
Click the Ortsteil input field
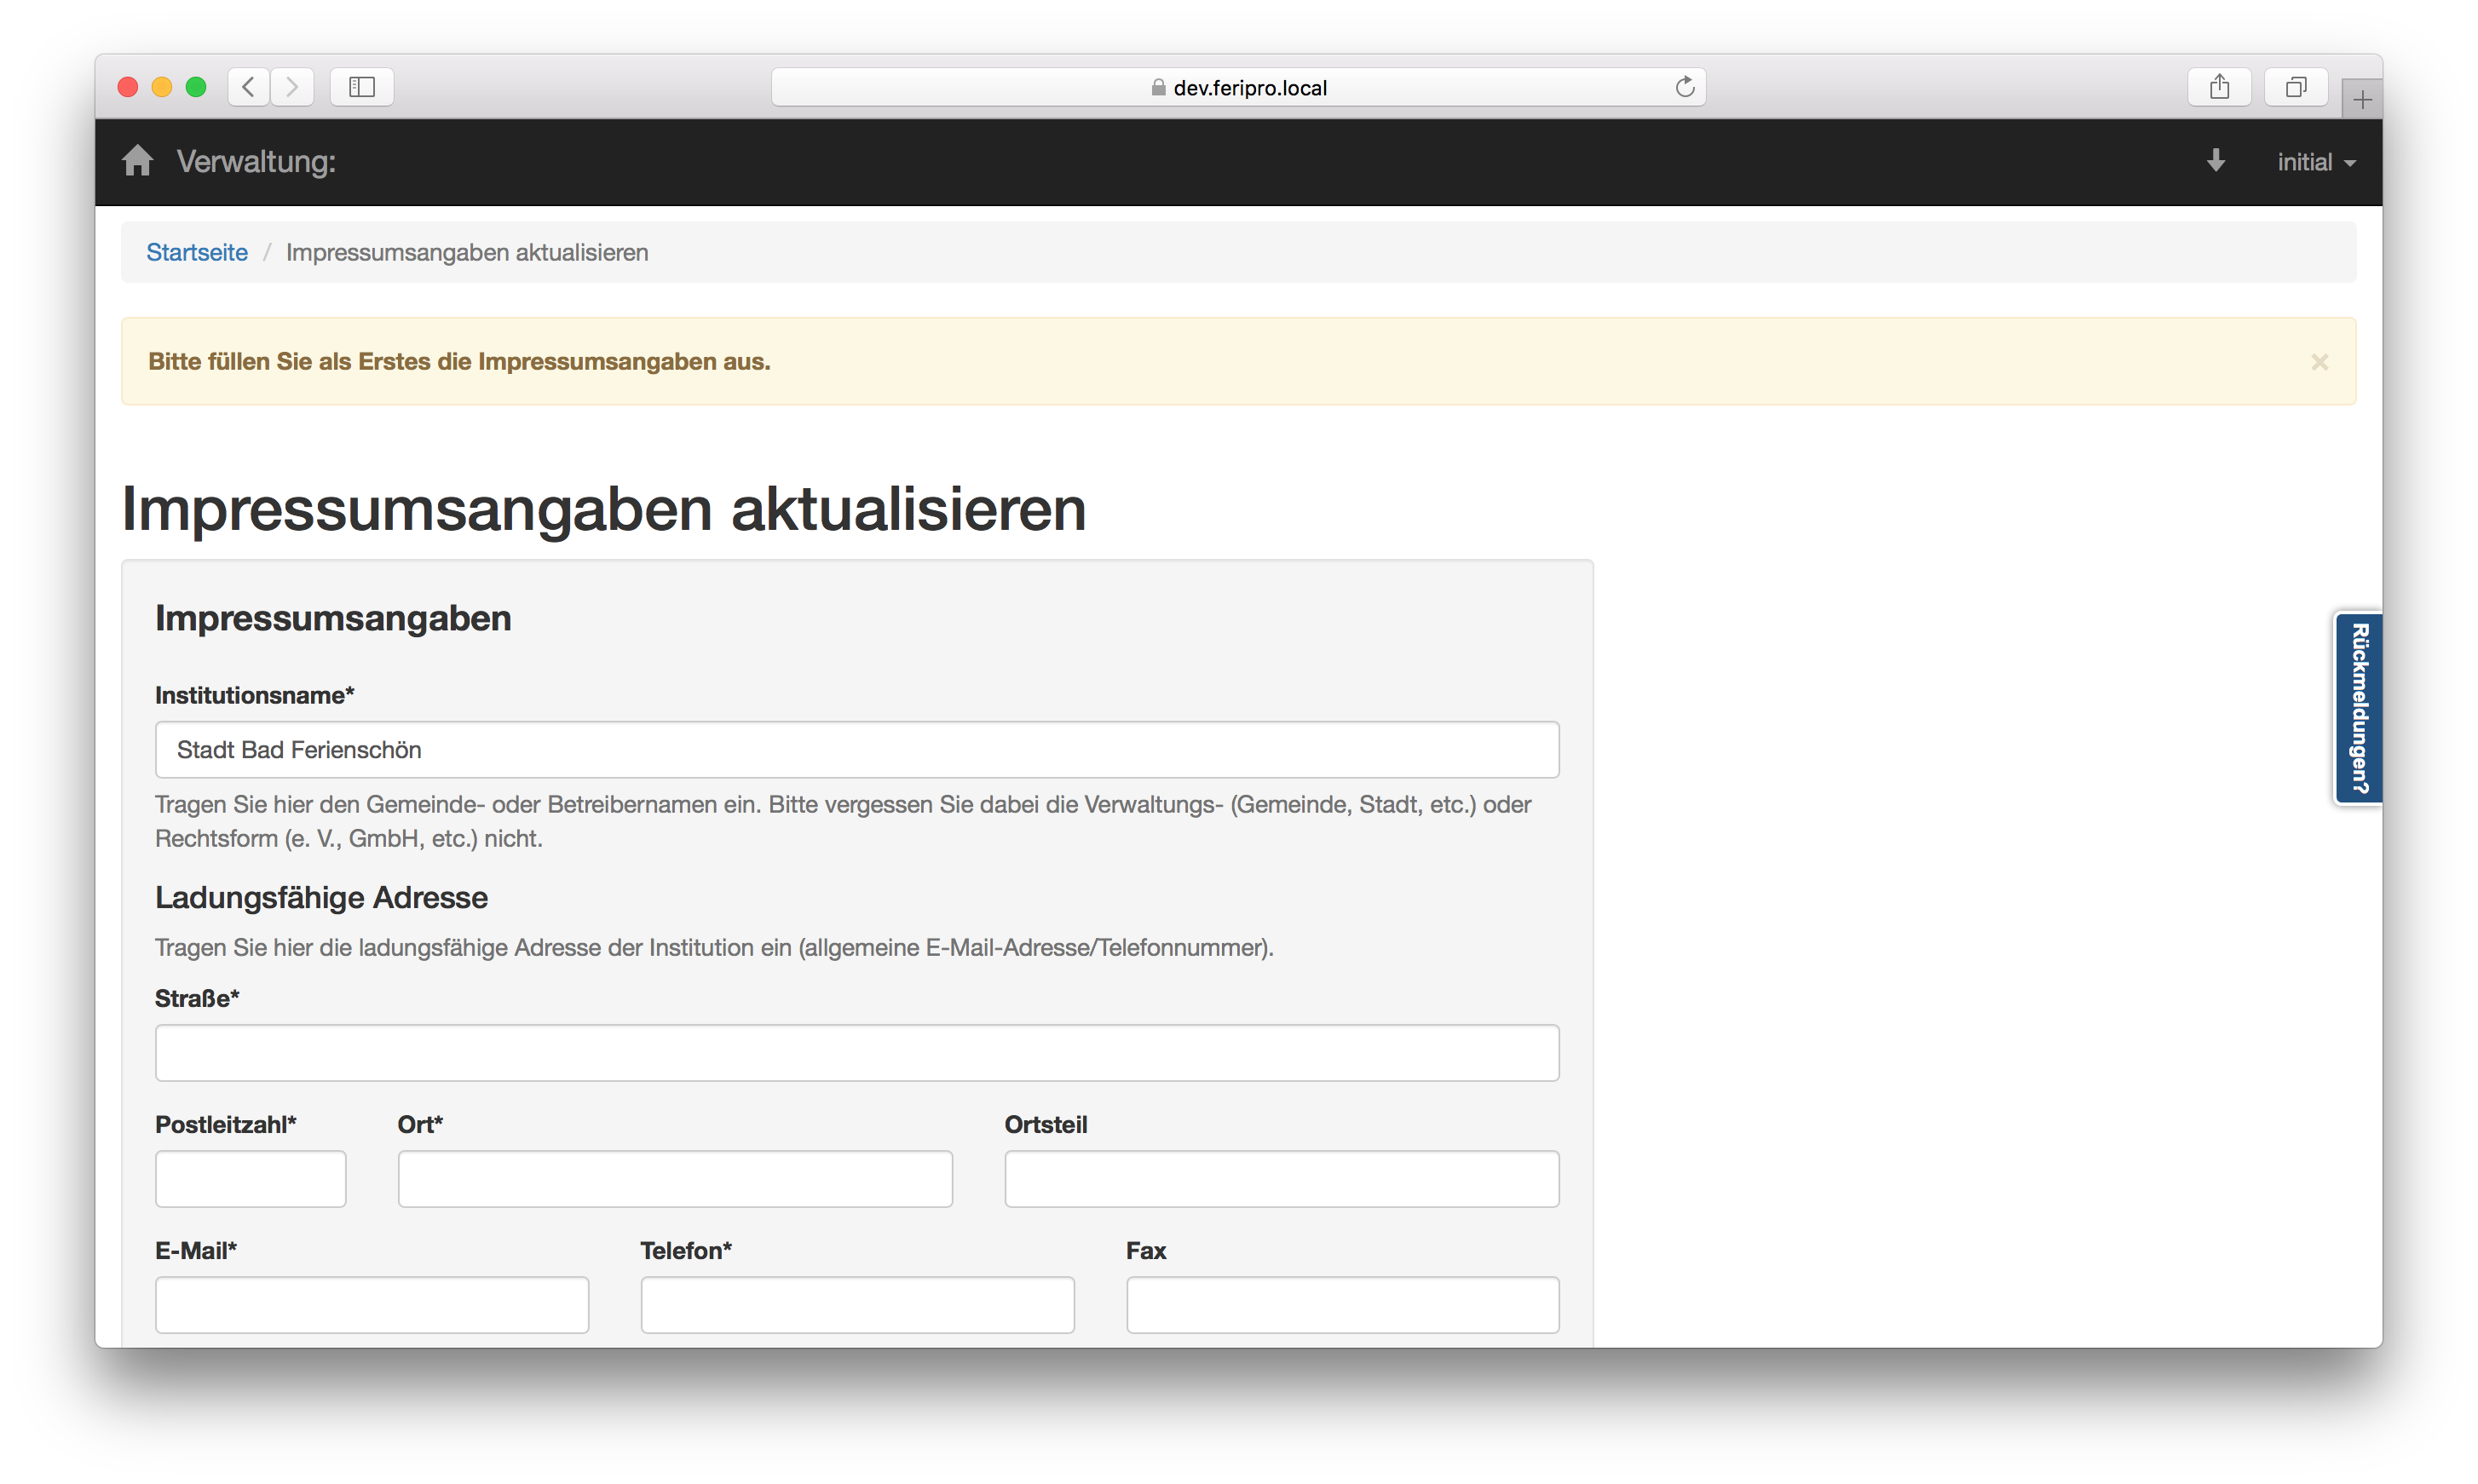[x=1281, y=1178]
